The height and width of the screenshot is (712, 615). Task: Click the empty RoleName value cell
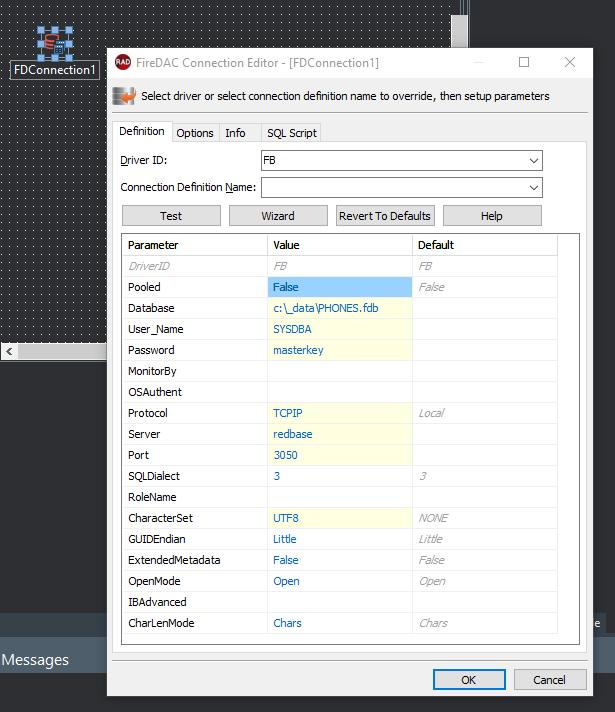coord(340,497)
